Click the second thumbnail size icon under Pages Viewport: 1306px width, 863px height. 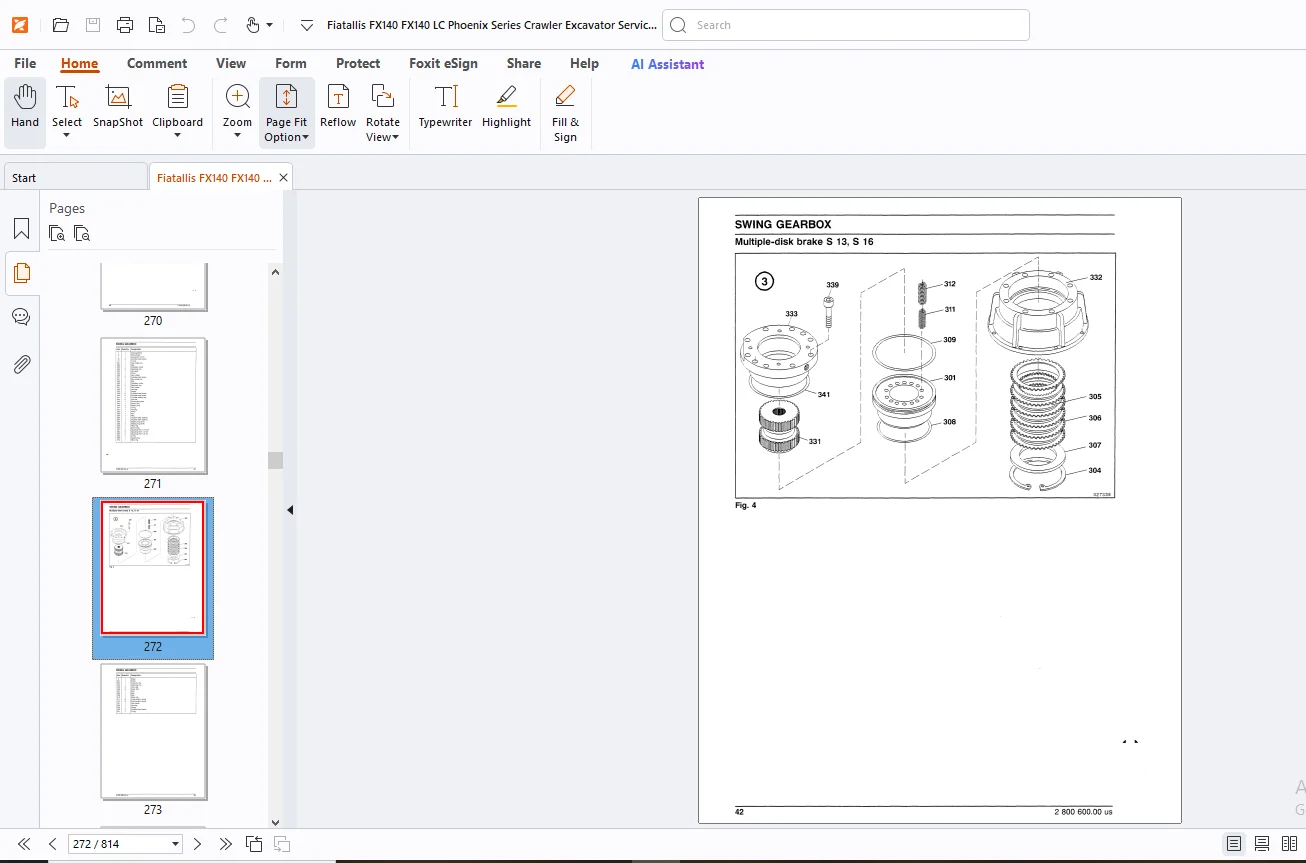pyautogui.click(x=82, y=234)
